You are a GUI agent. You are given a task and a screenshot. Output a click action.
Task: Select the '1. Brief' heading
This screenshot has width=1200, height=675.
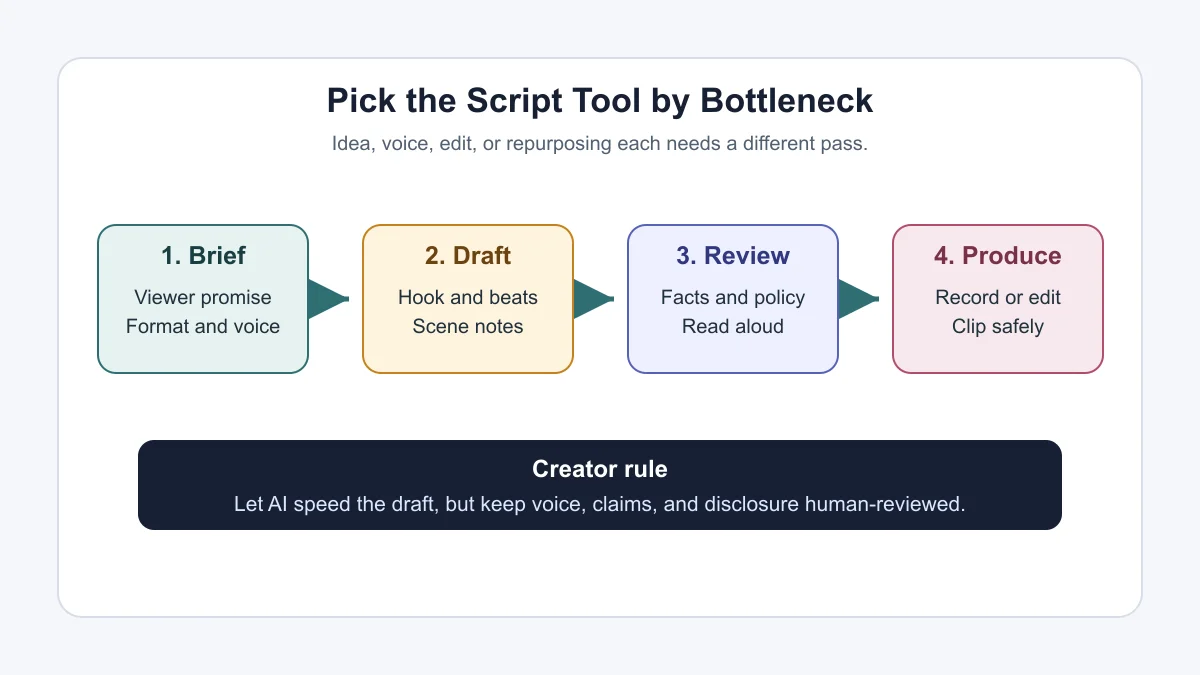coord(203,255)
